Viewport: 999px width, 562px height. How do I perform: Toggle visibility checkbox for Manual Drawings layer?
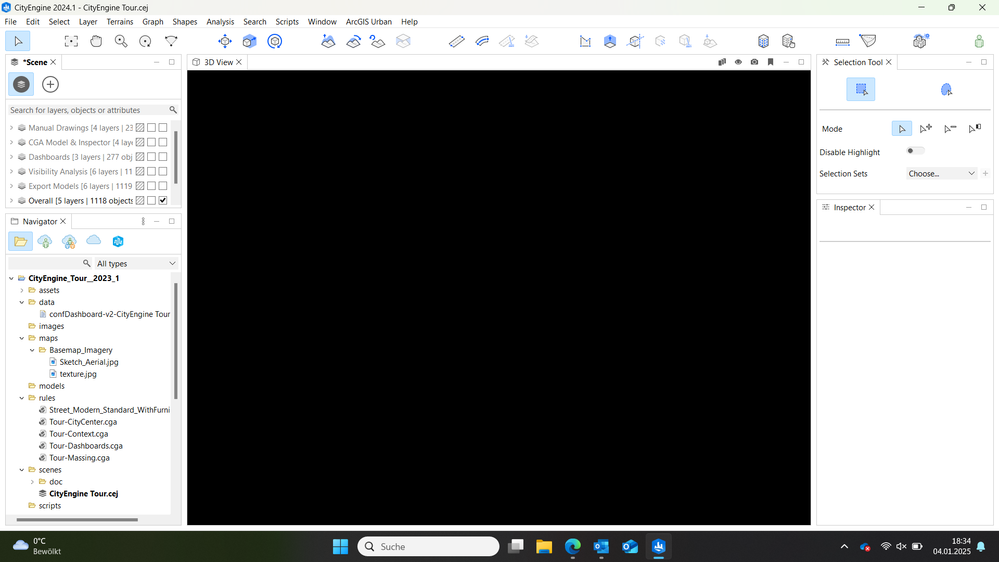coord(163,127)
